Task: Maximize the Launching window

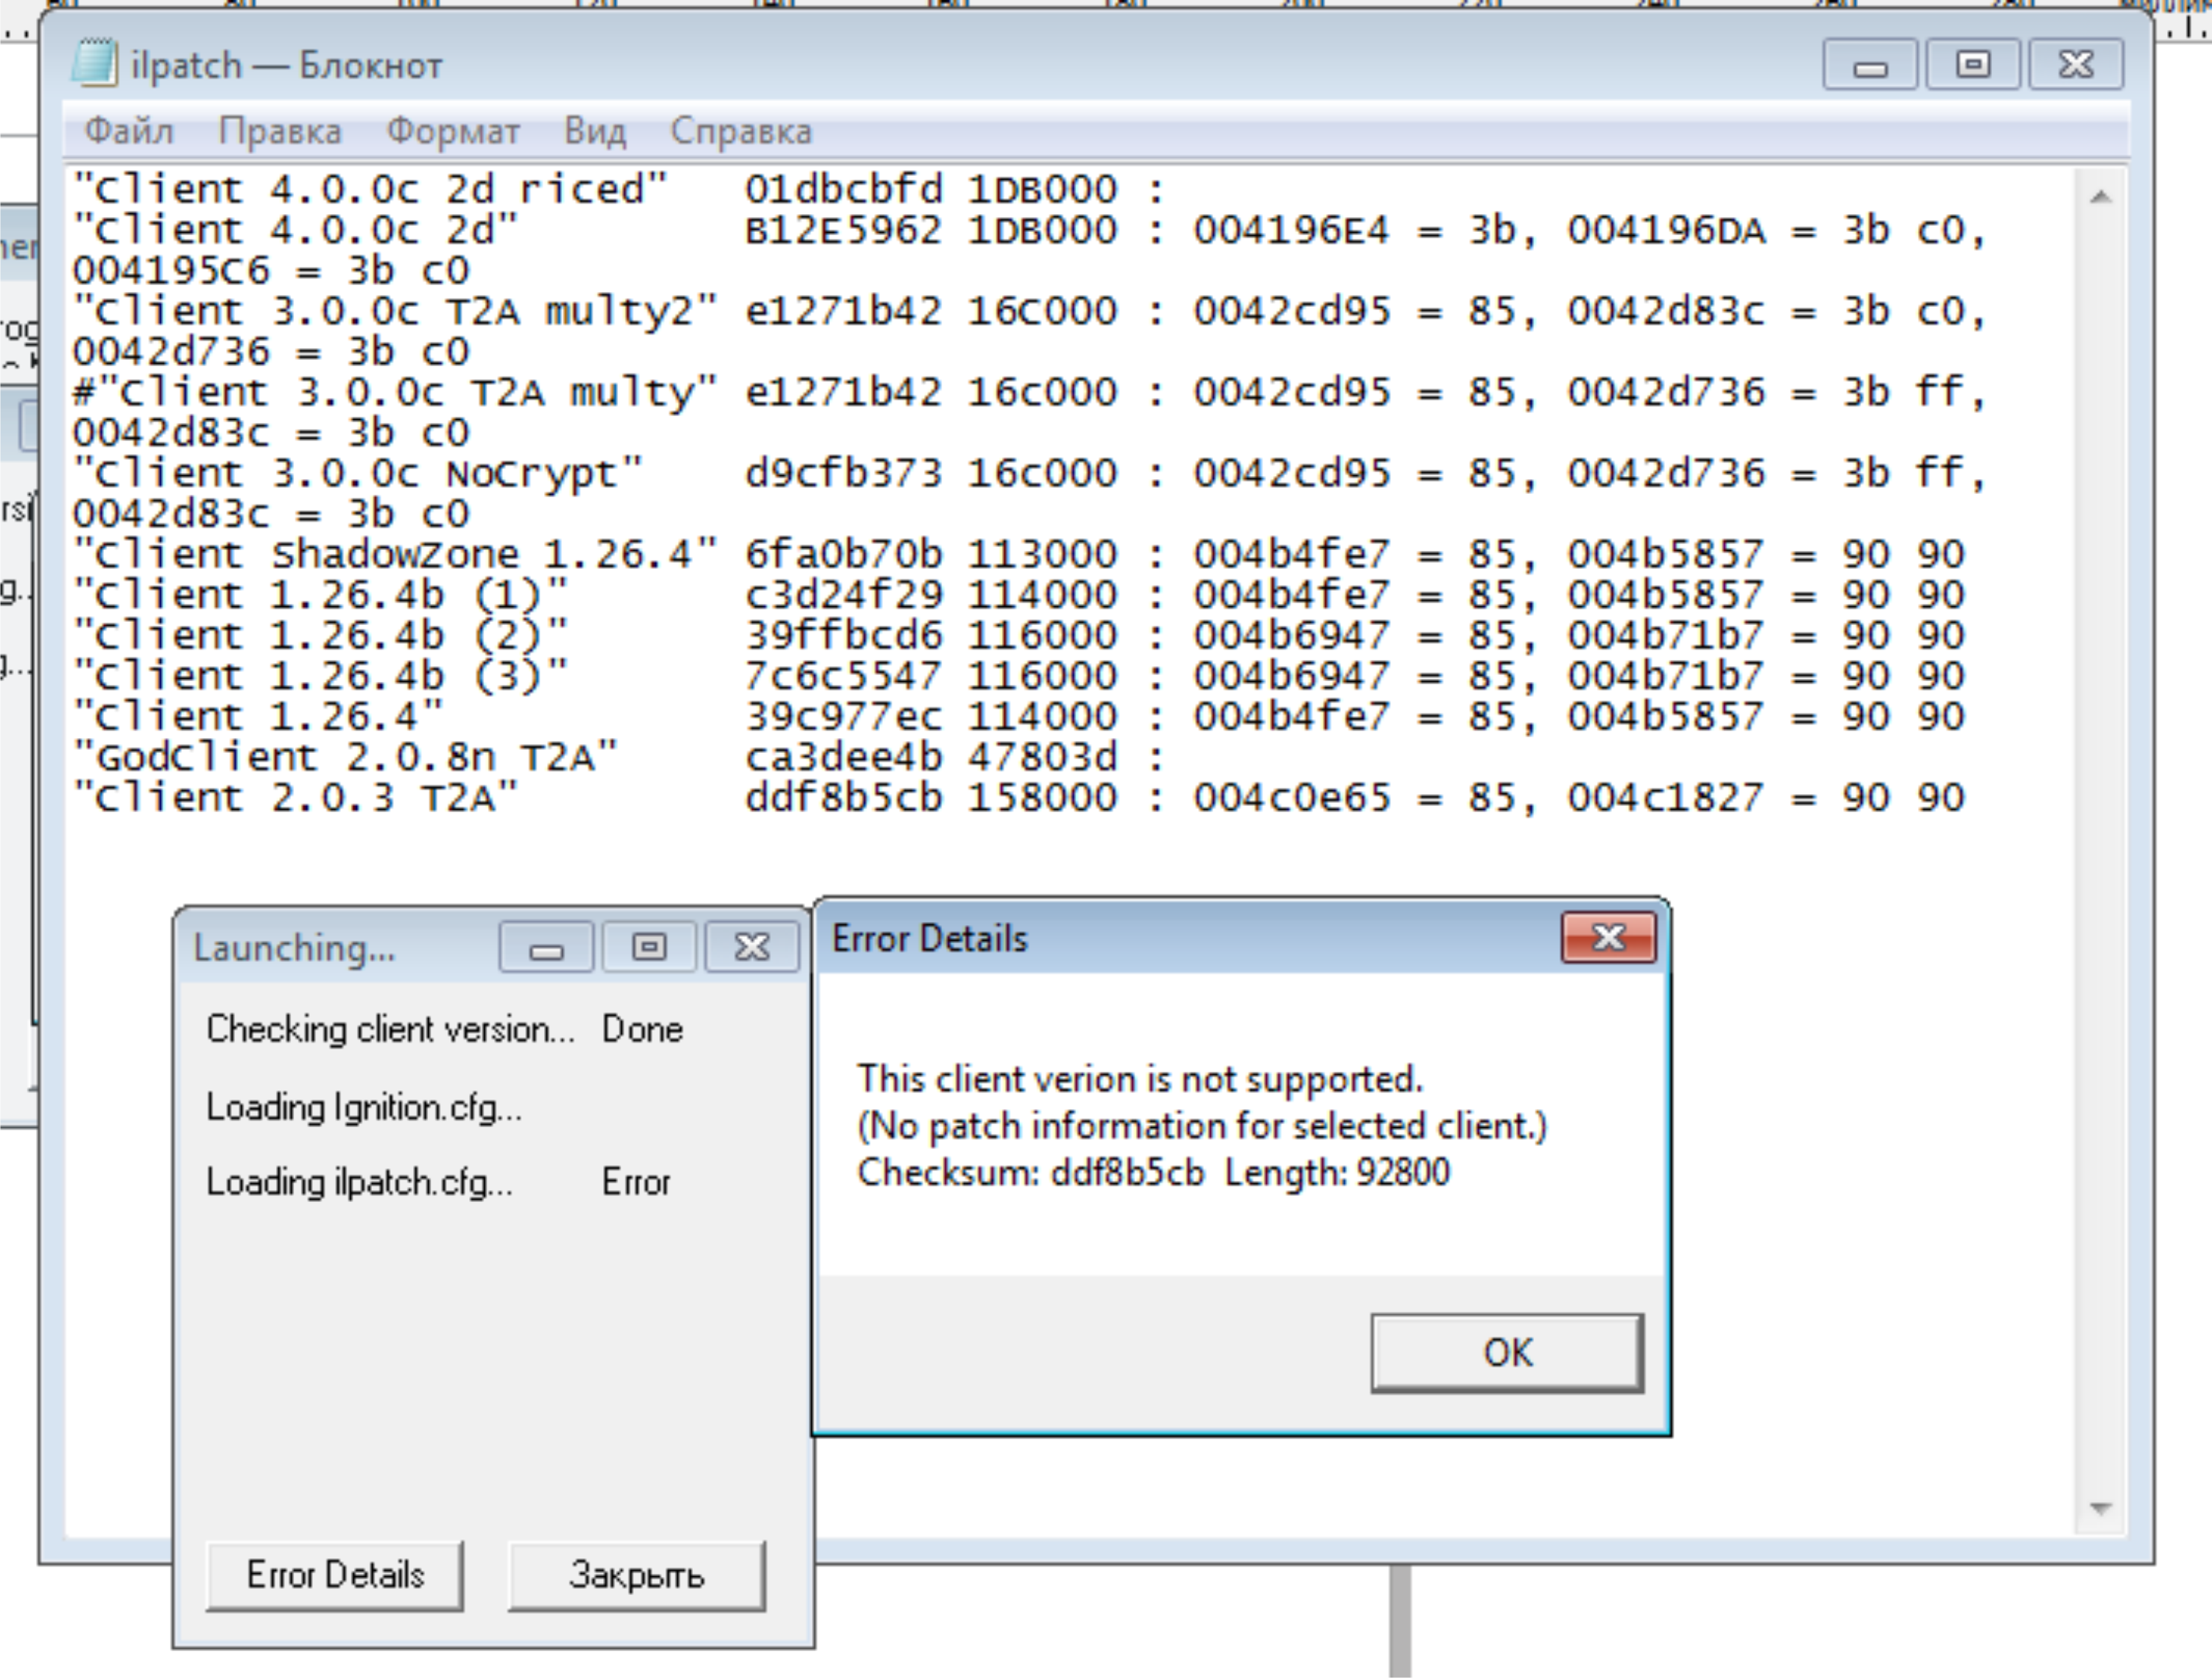Action: (x=649, y=947)
